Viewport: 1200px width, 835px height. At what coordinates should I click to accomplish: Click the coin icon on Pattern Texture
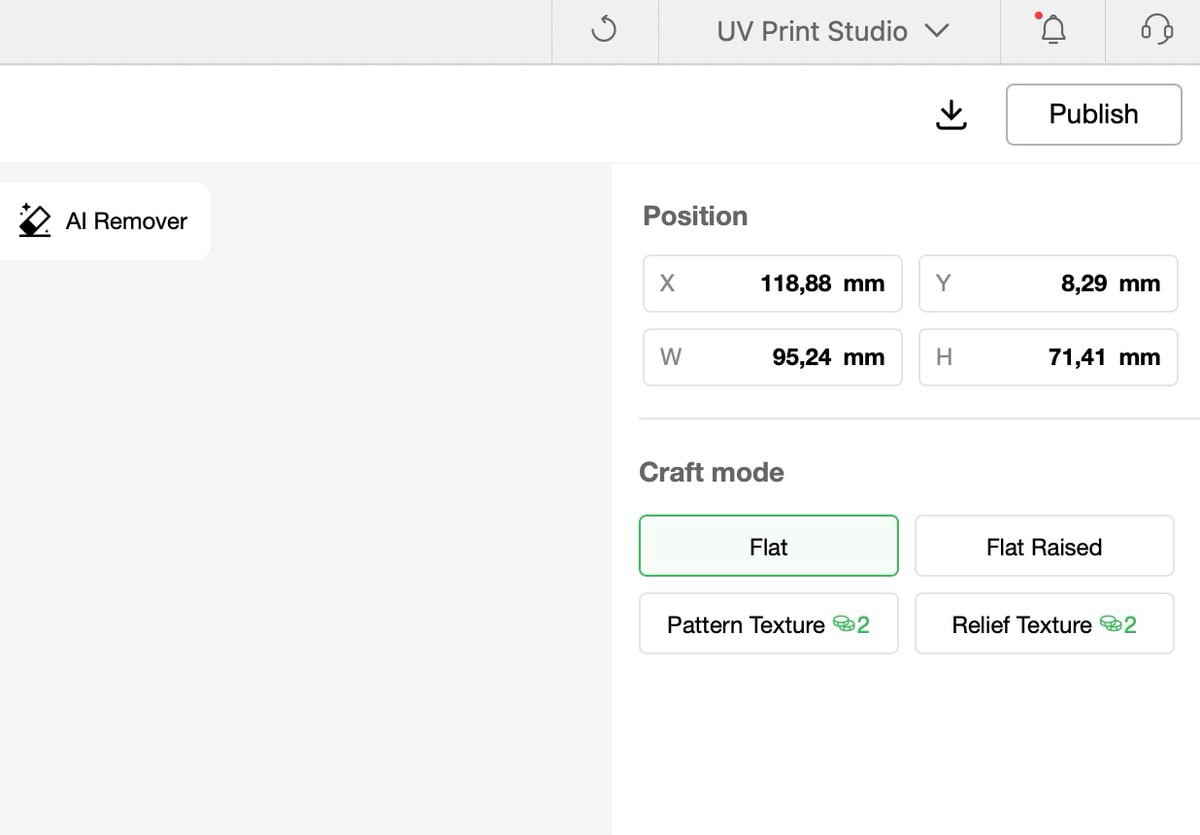[843, 624]
